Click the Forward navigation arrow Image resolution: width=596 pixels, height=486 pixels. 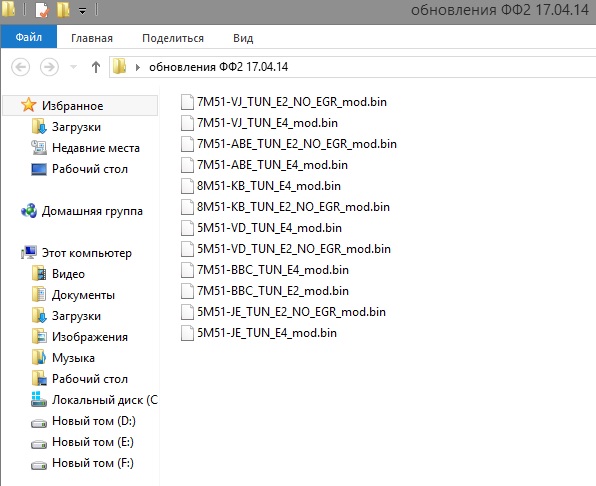click(x=49, y=67)
